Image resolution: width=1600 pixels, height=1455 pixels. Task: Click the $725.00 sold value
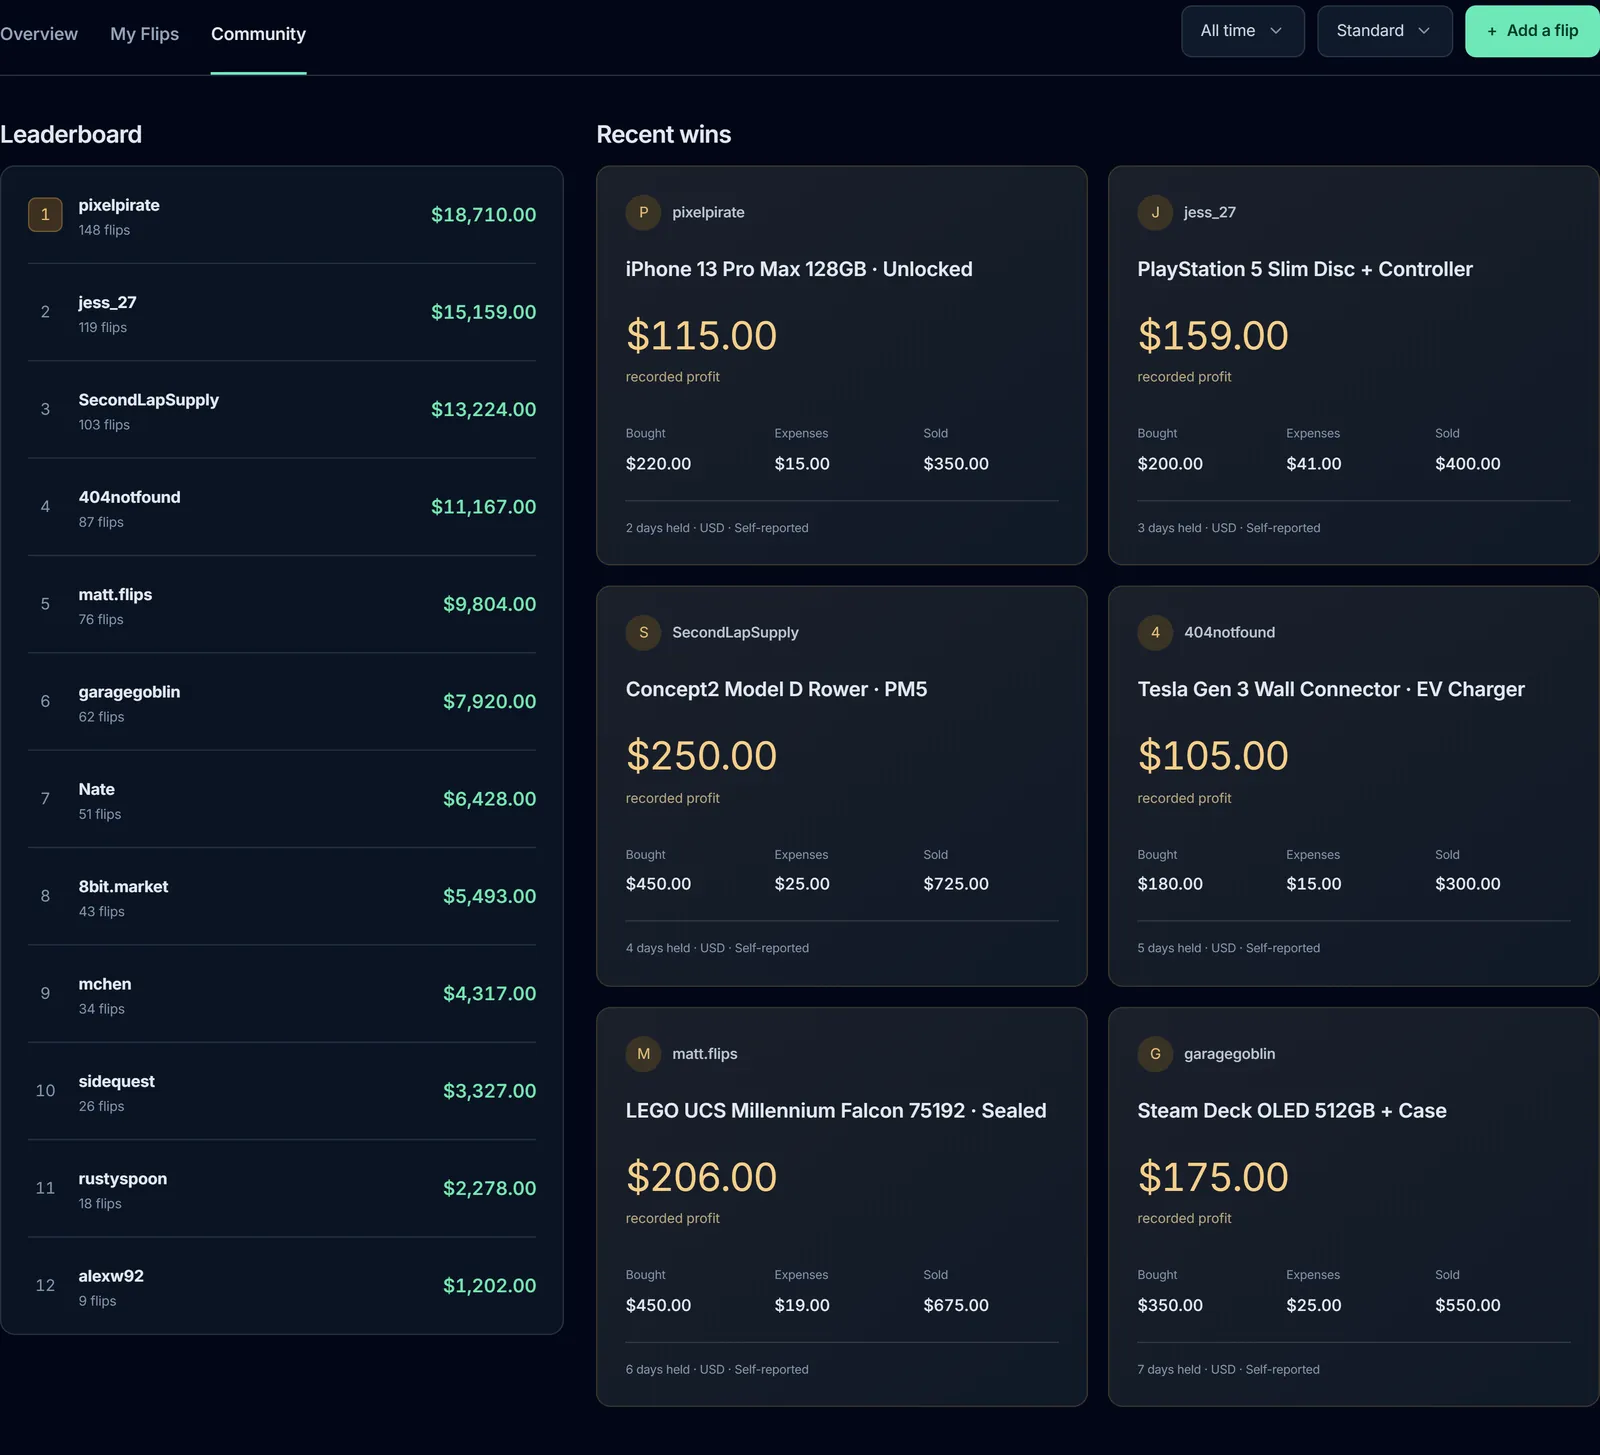[956, 884]
